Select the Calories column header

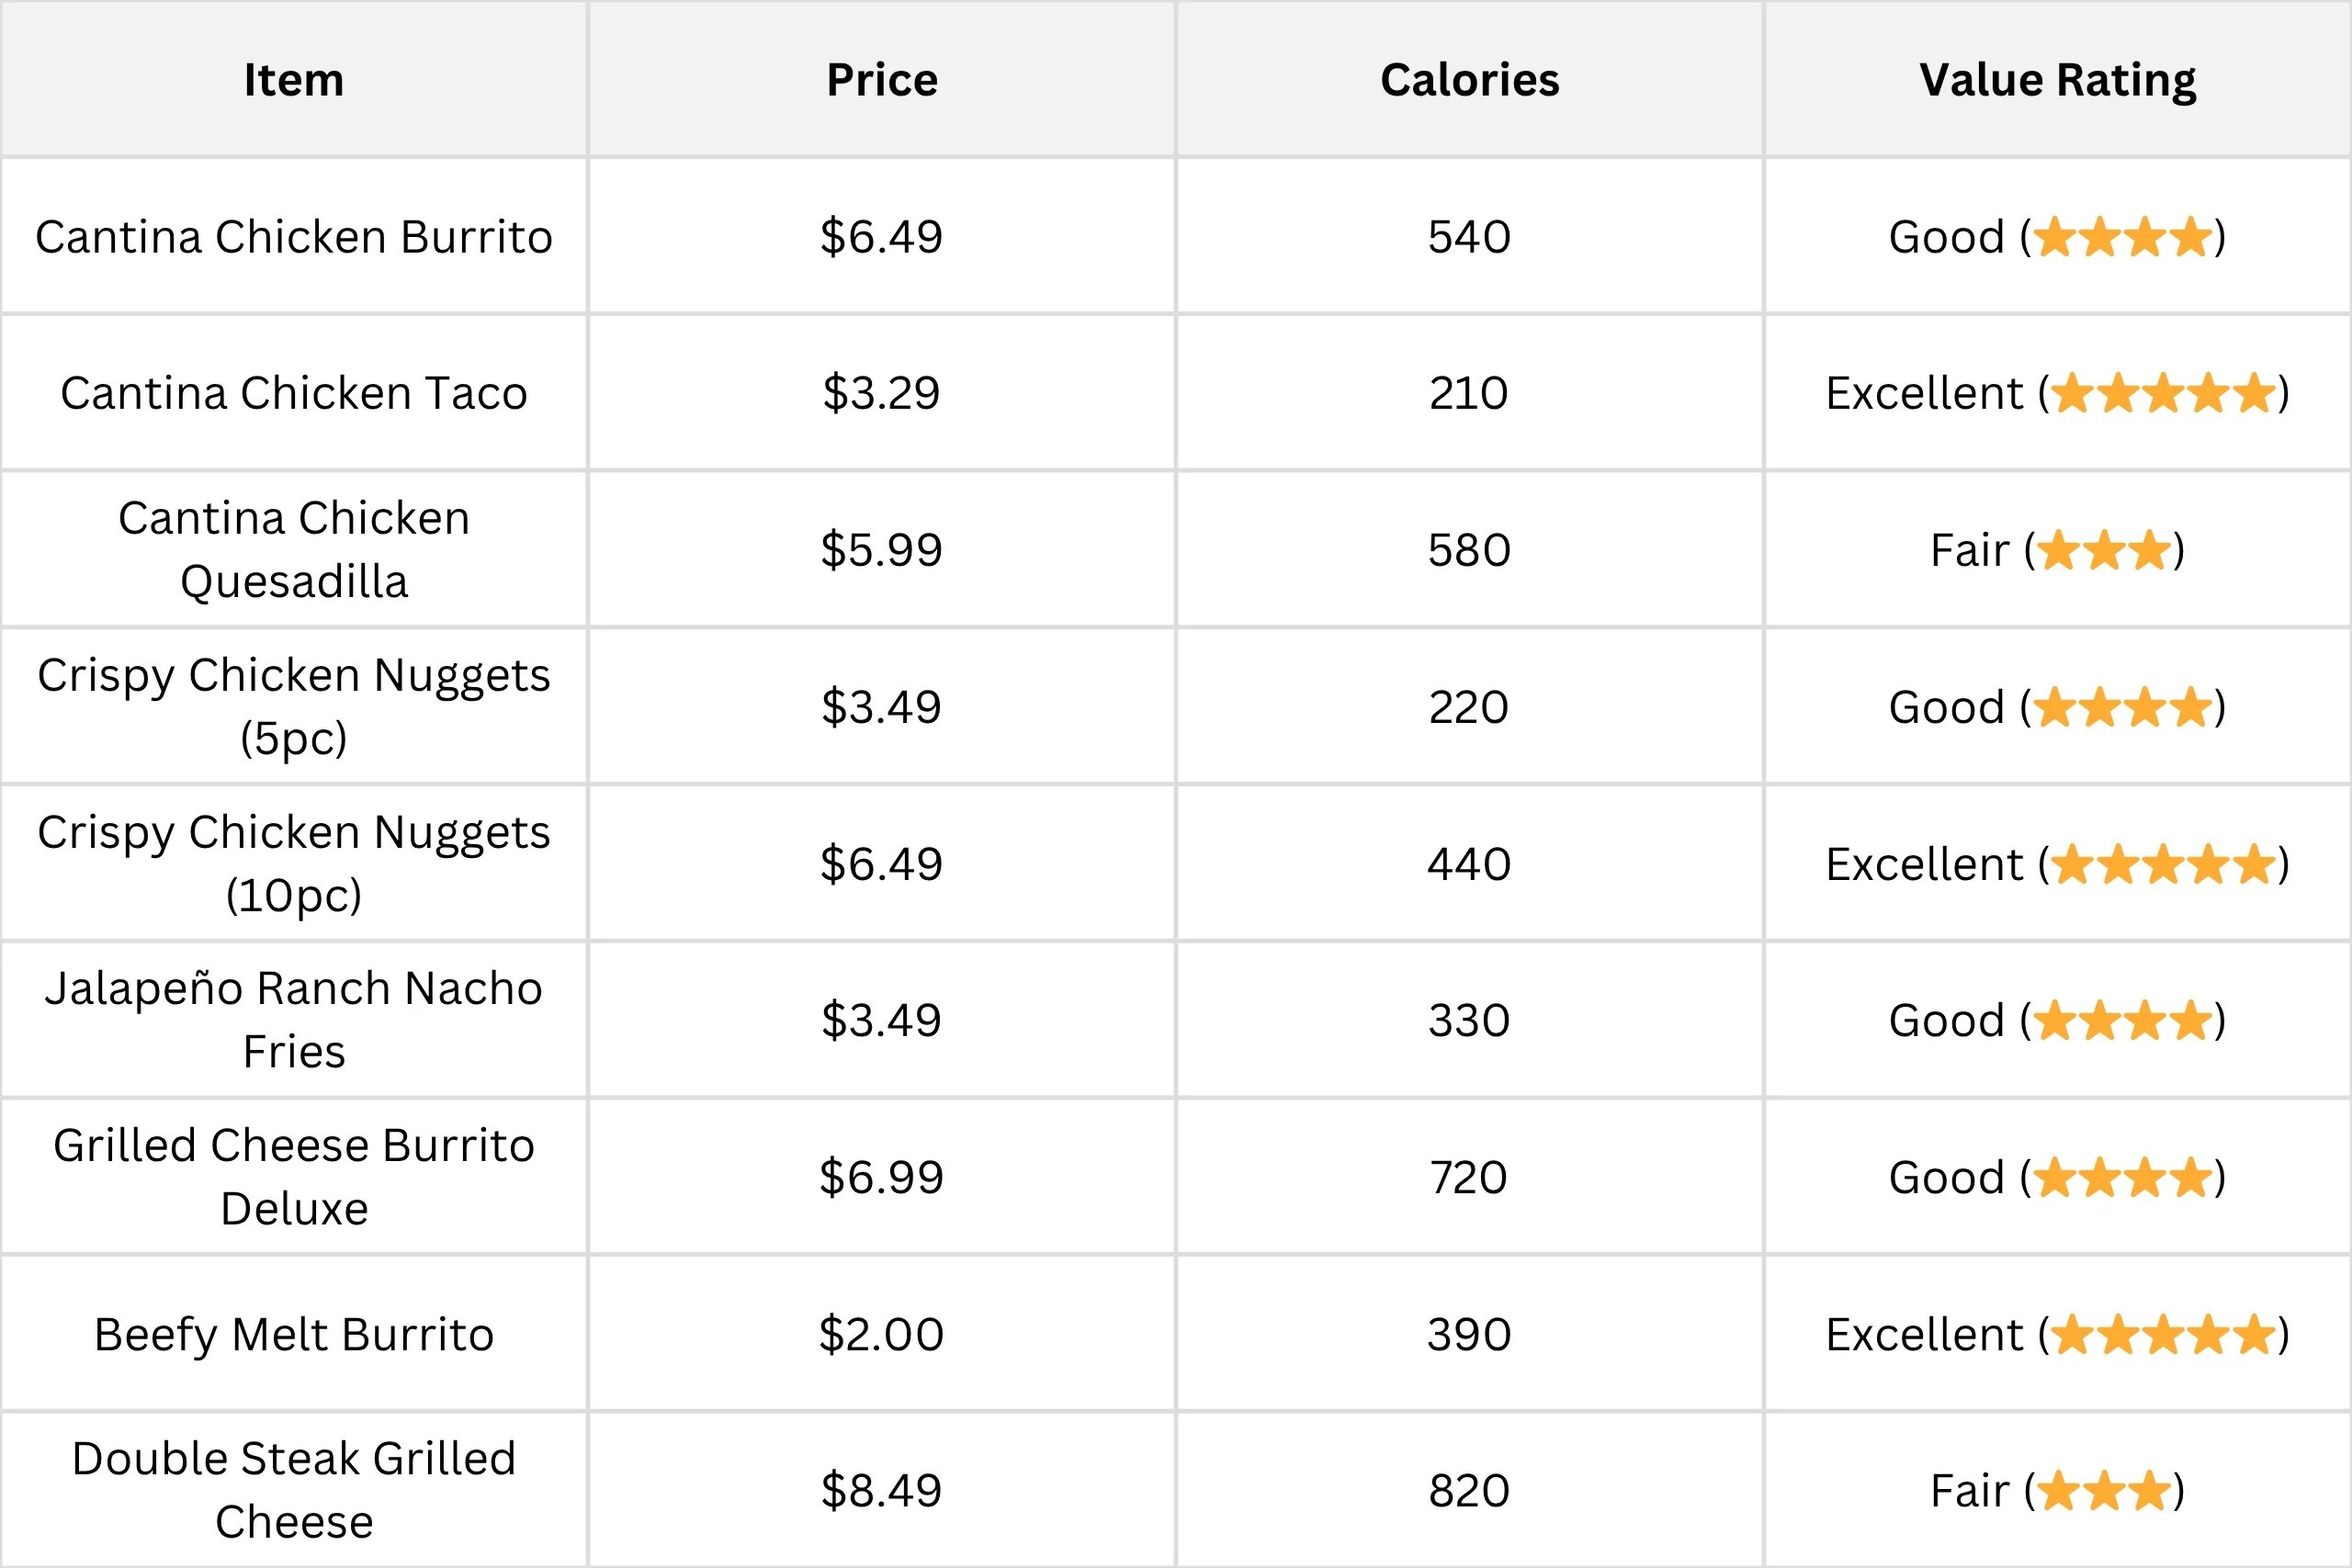pos(1469,80)
